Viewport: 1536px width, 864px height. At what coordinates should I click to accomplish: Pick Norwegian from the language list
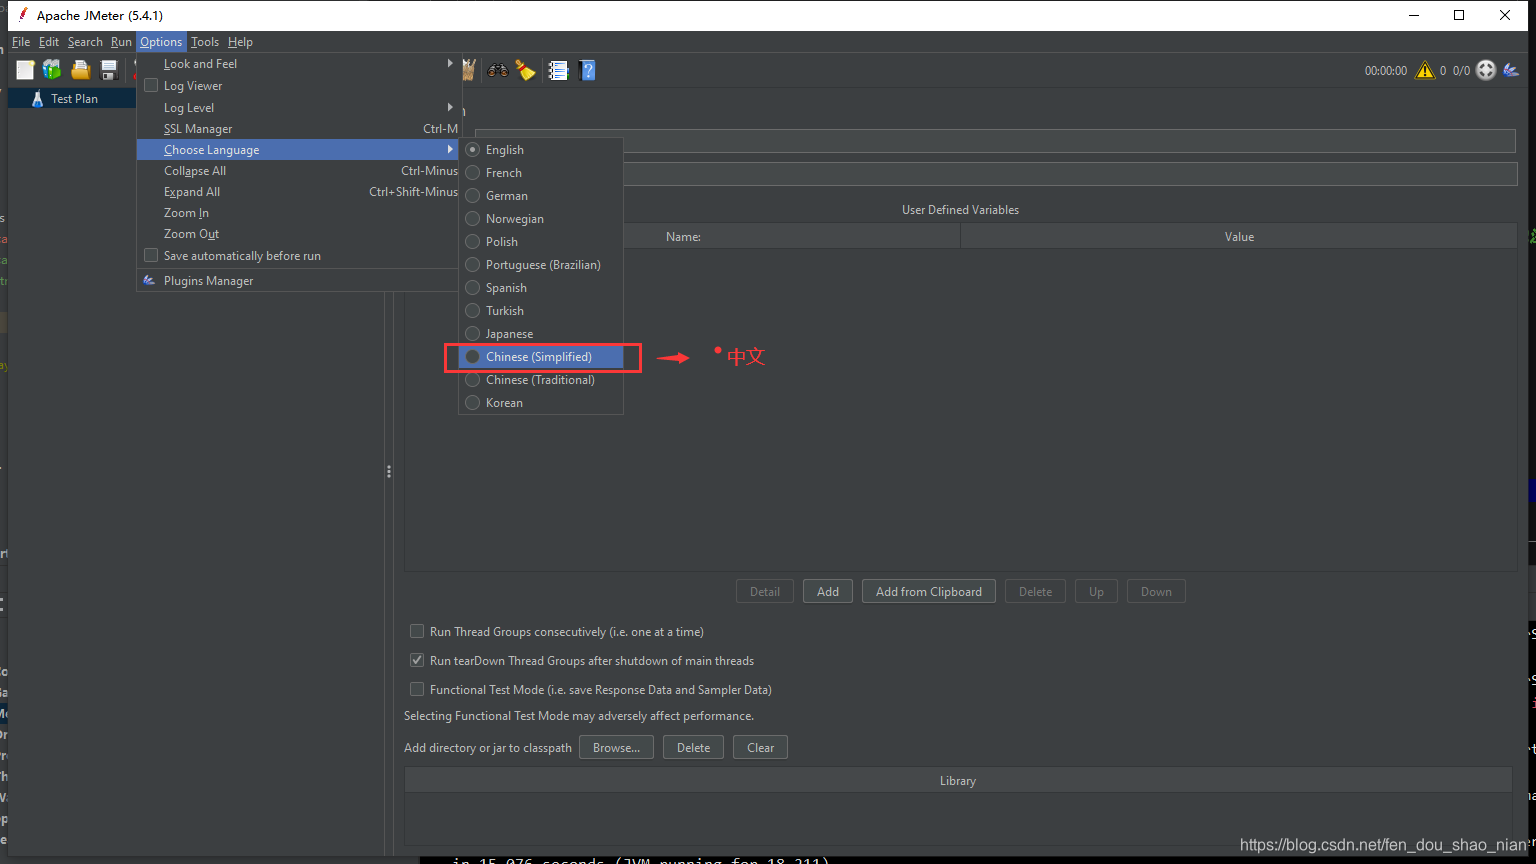point(541,219)
